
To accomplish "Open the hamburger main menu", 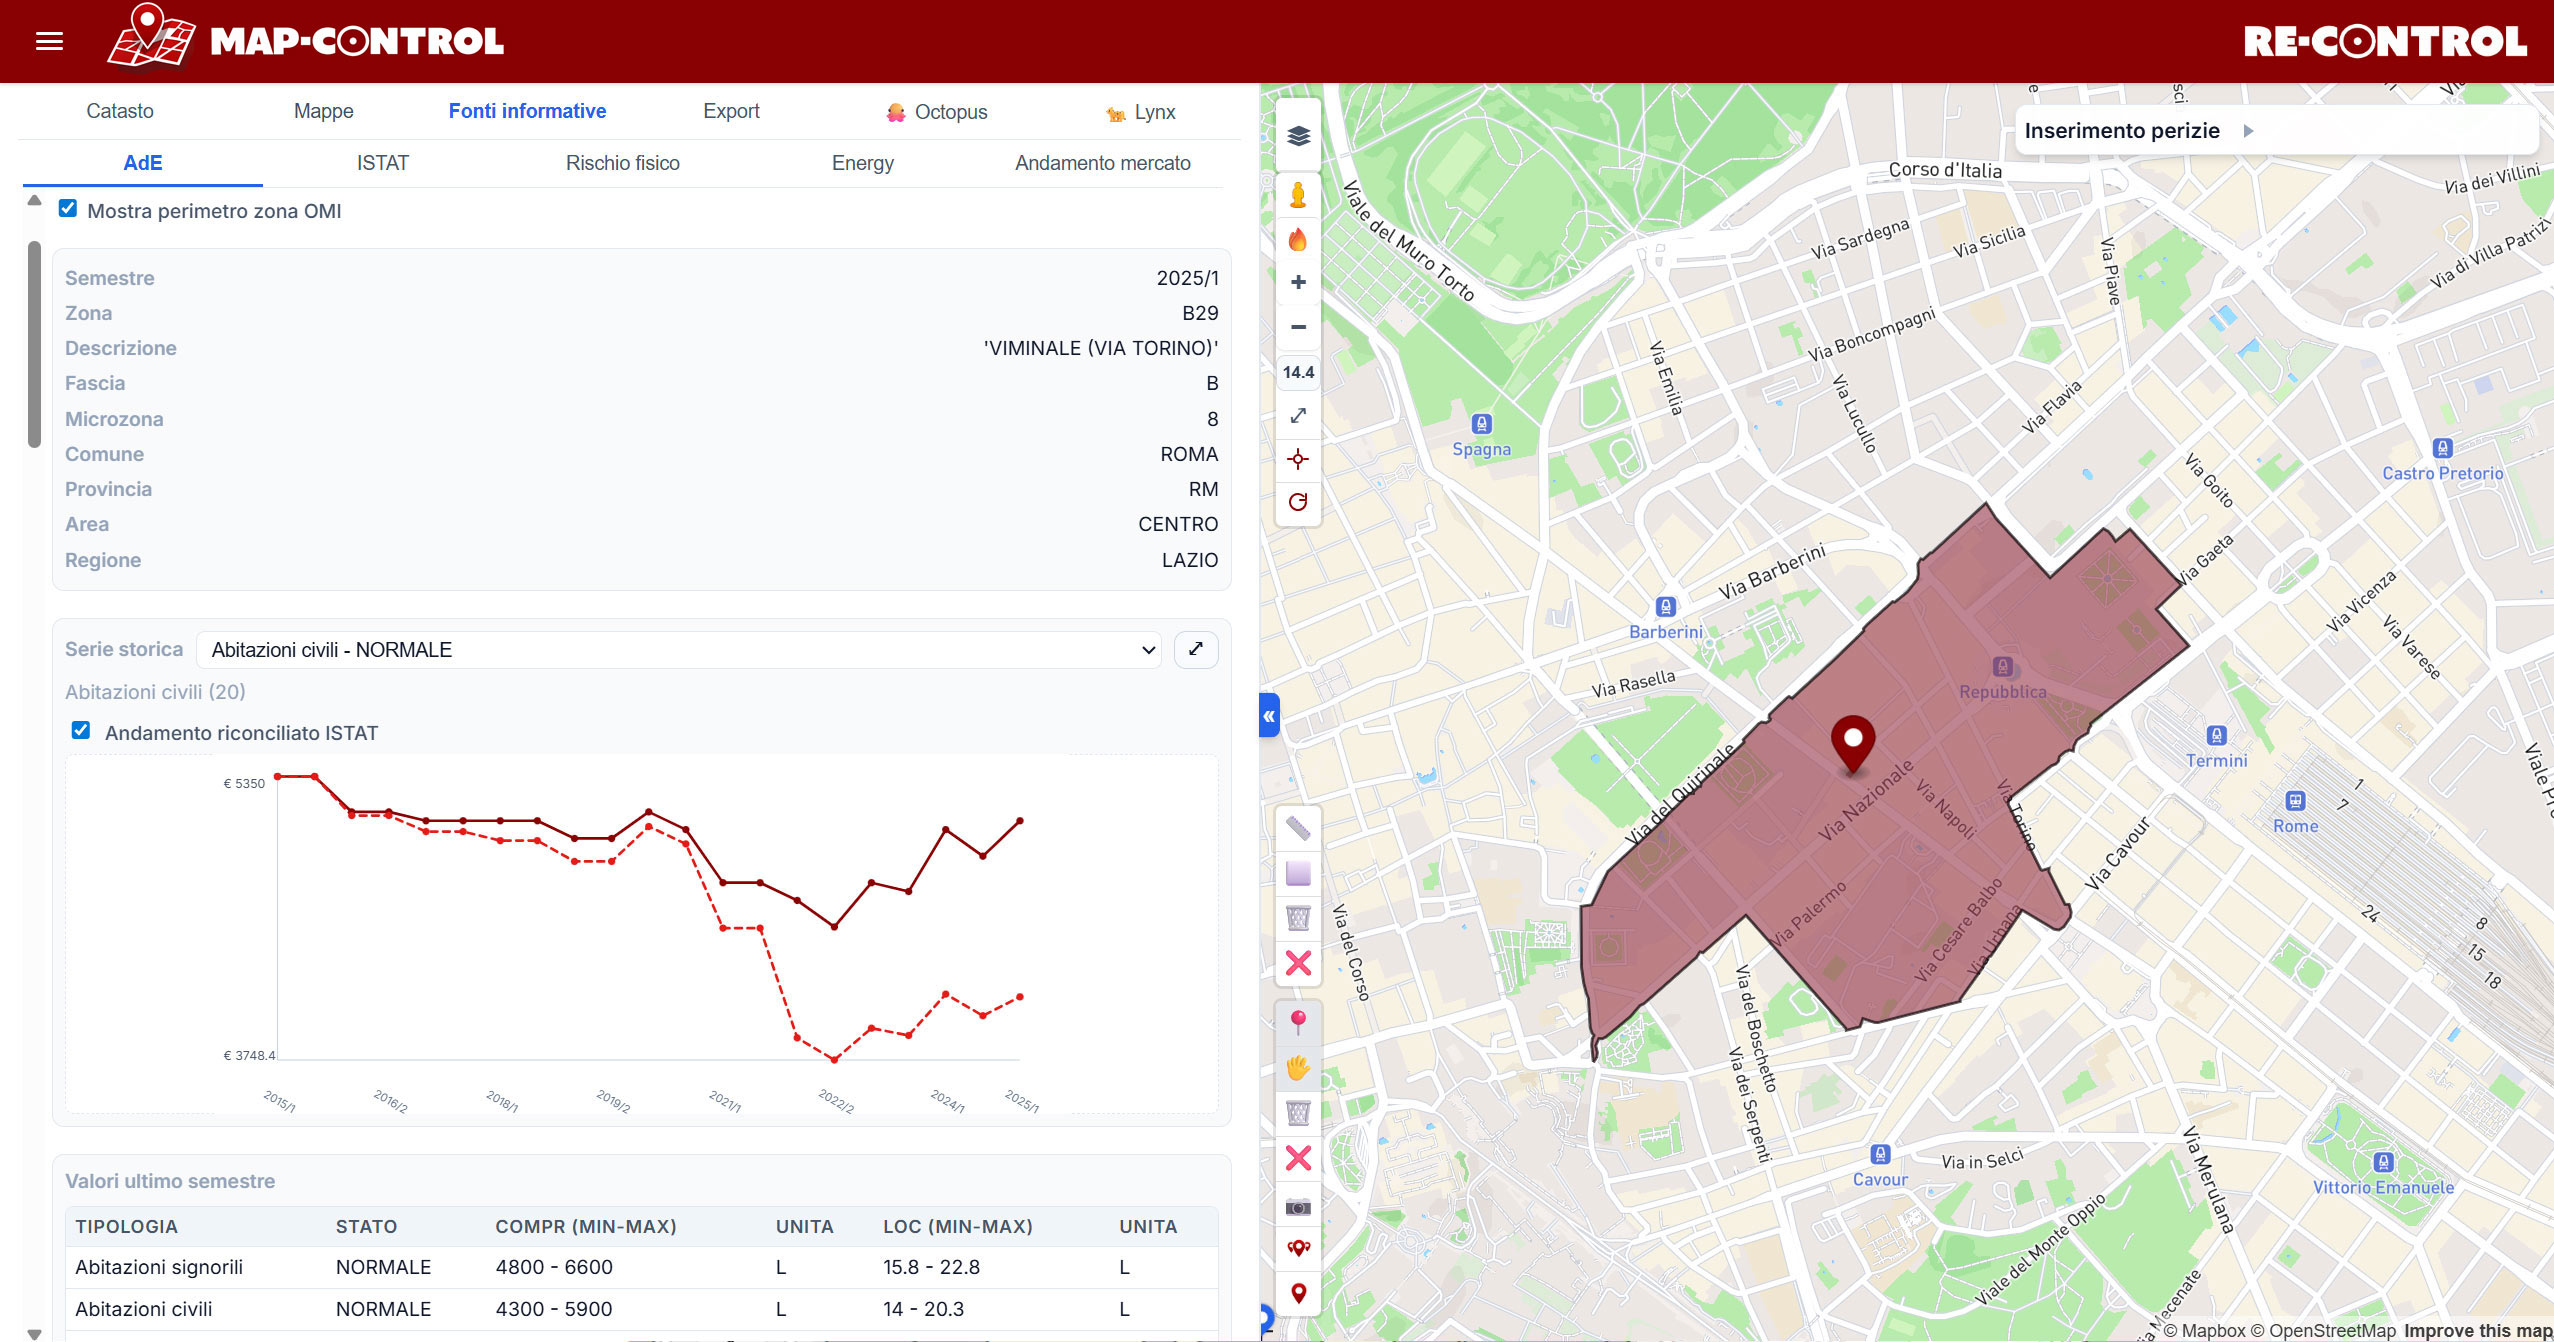I will (49, 41).
